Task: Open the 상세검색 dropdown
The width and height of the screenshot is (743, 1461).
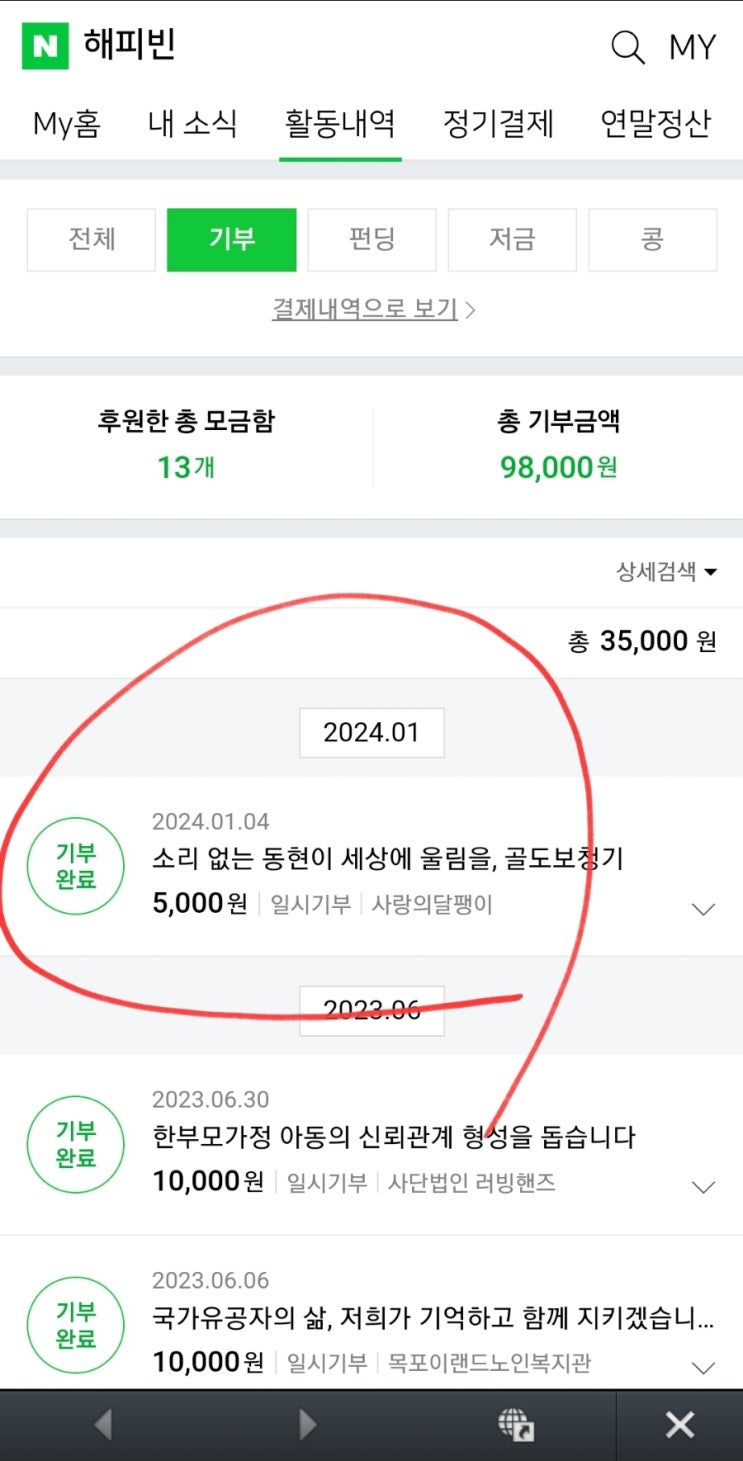Action: pos(667,572)
